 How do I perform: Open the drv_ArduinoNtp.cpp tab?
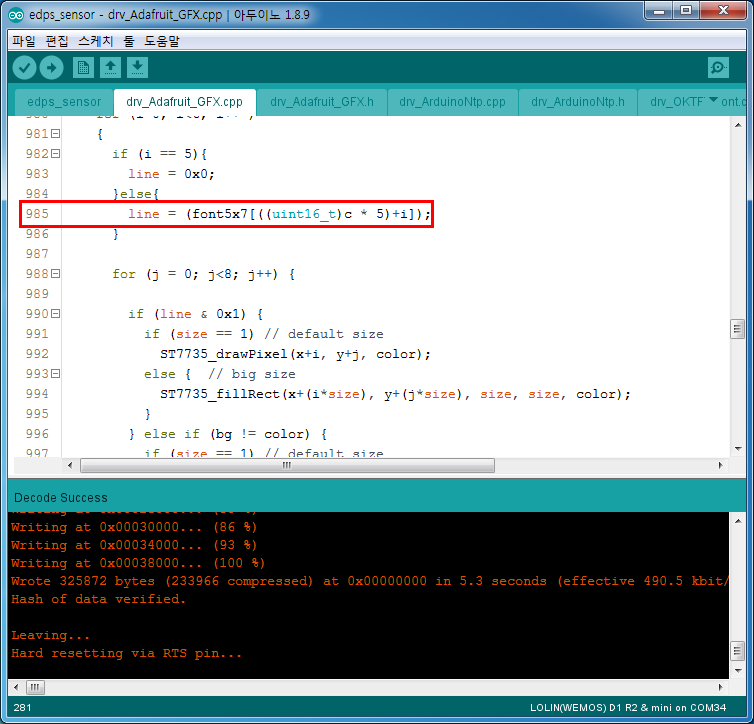(x=452, y=102)
